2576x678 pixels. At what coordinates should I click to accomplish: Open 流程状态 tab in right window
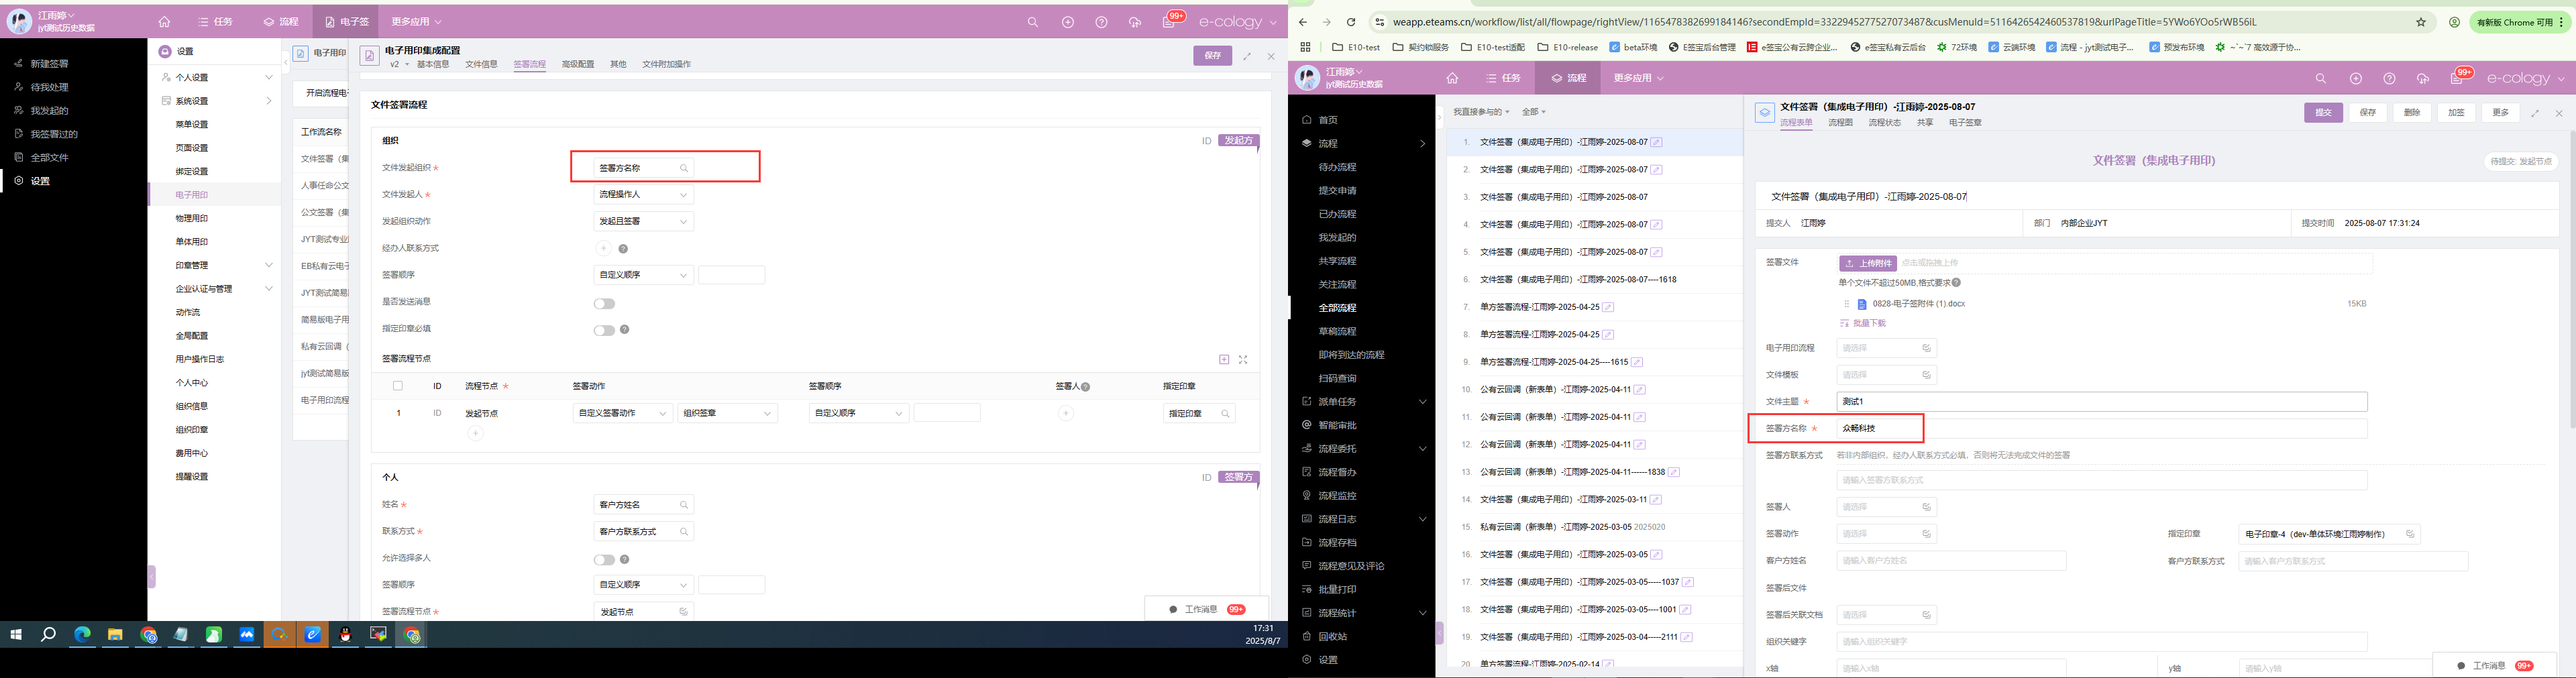(x=1884, y=123)
